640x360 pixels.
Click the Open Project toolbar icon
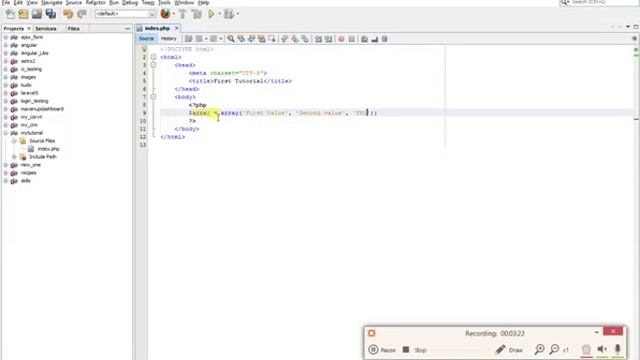point(37,14)
